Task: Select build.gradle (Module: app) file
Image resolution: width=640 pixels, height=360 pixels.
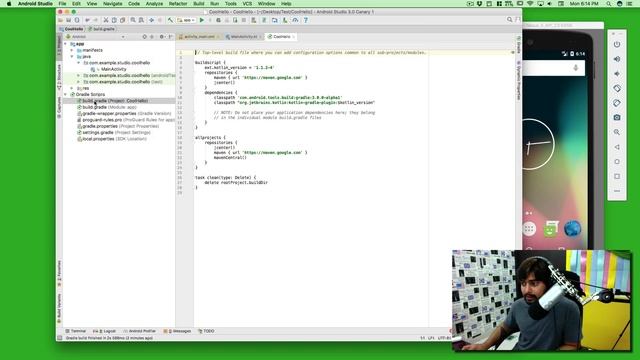Action: click(107, 107)
